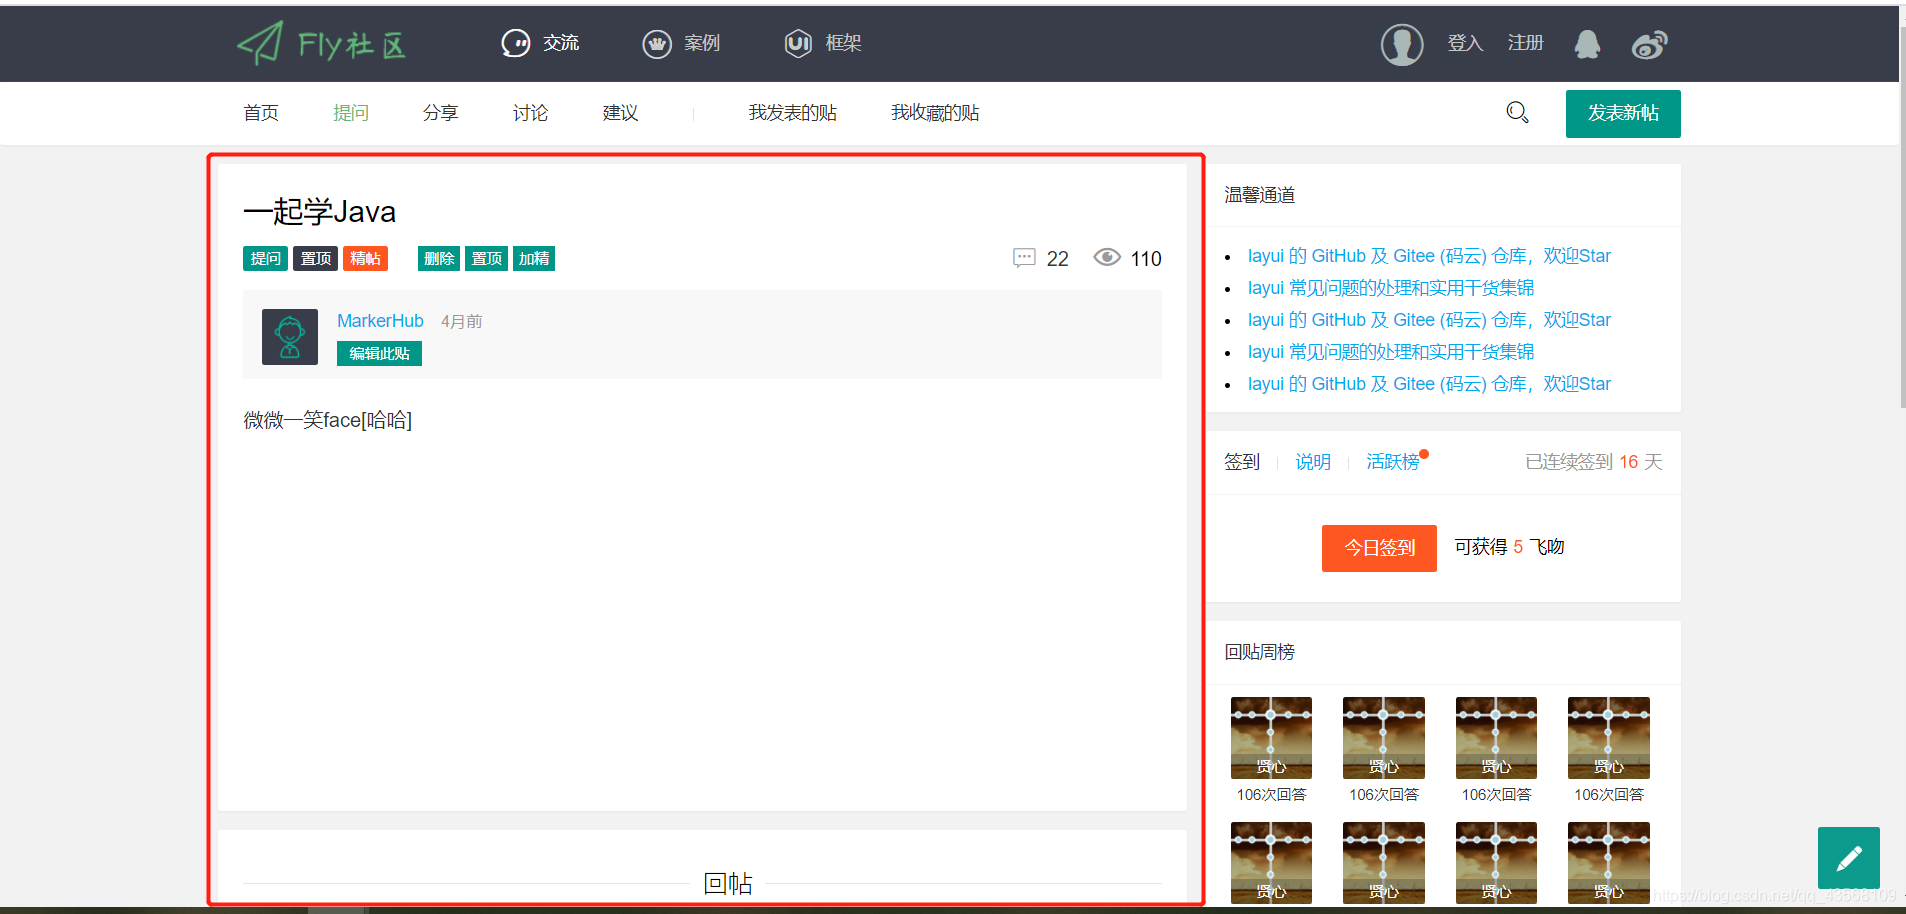This screenshot has height=914, width=1906.
Task: Click post content 微微一笑face[哈哈]
Action: tap(328, 420)
